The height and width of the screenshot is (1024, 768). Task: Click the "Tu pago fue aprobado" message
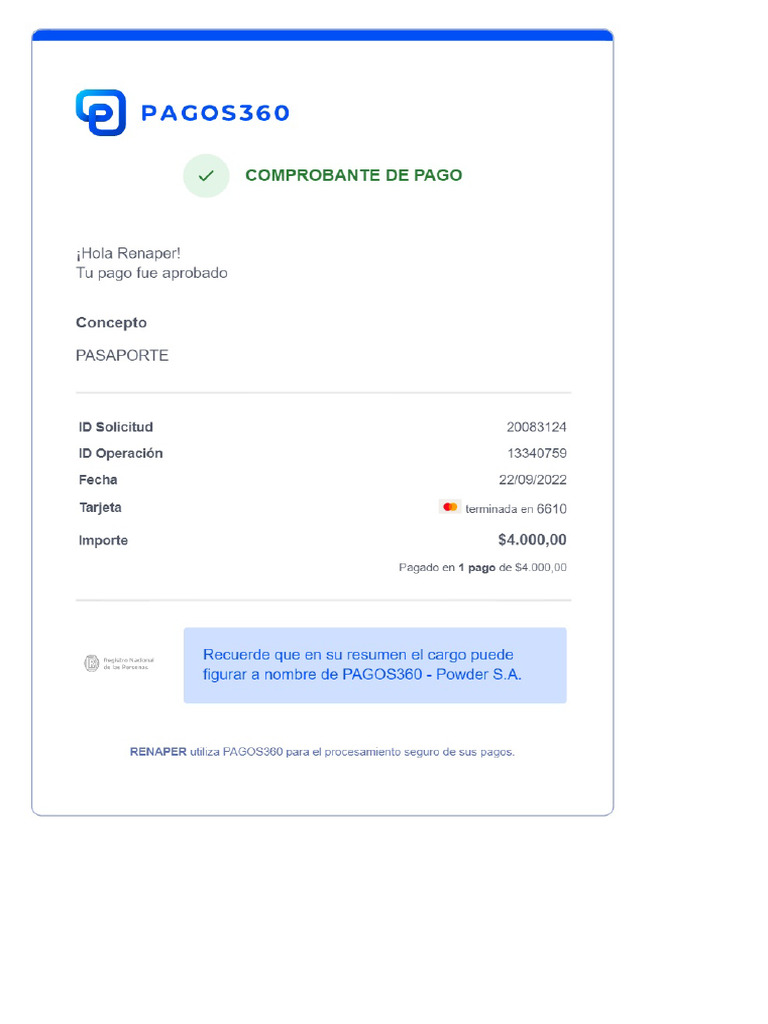pos(151,273)
